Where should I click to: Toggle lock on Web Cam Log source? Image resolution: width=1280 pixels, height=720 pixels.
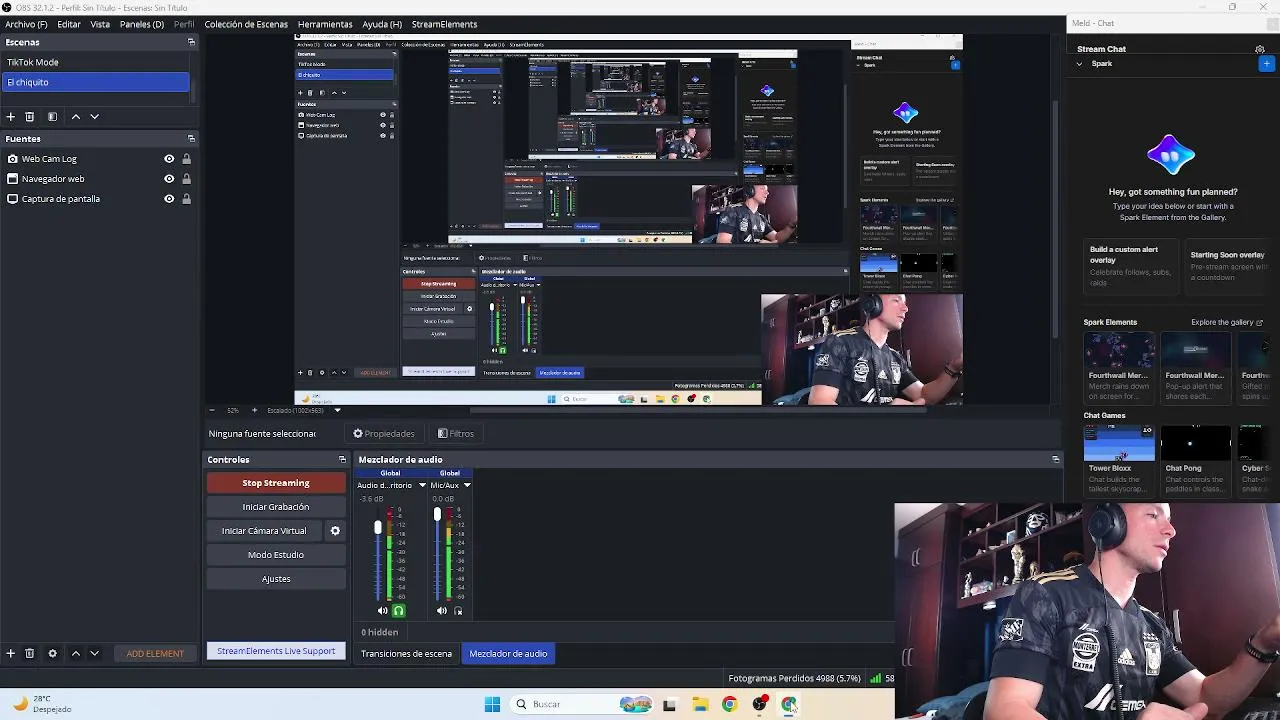[186, 159]
